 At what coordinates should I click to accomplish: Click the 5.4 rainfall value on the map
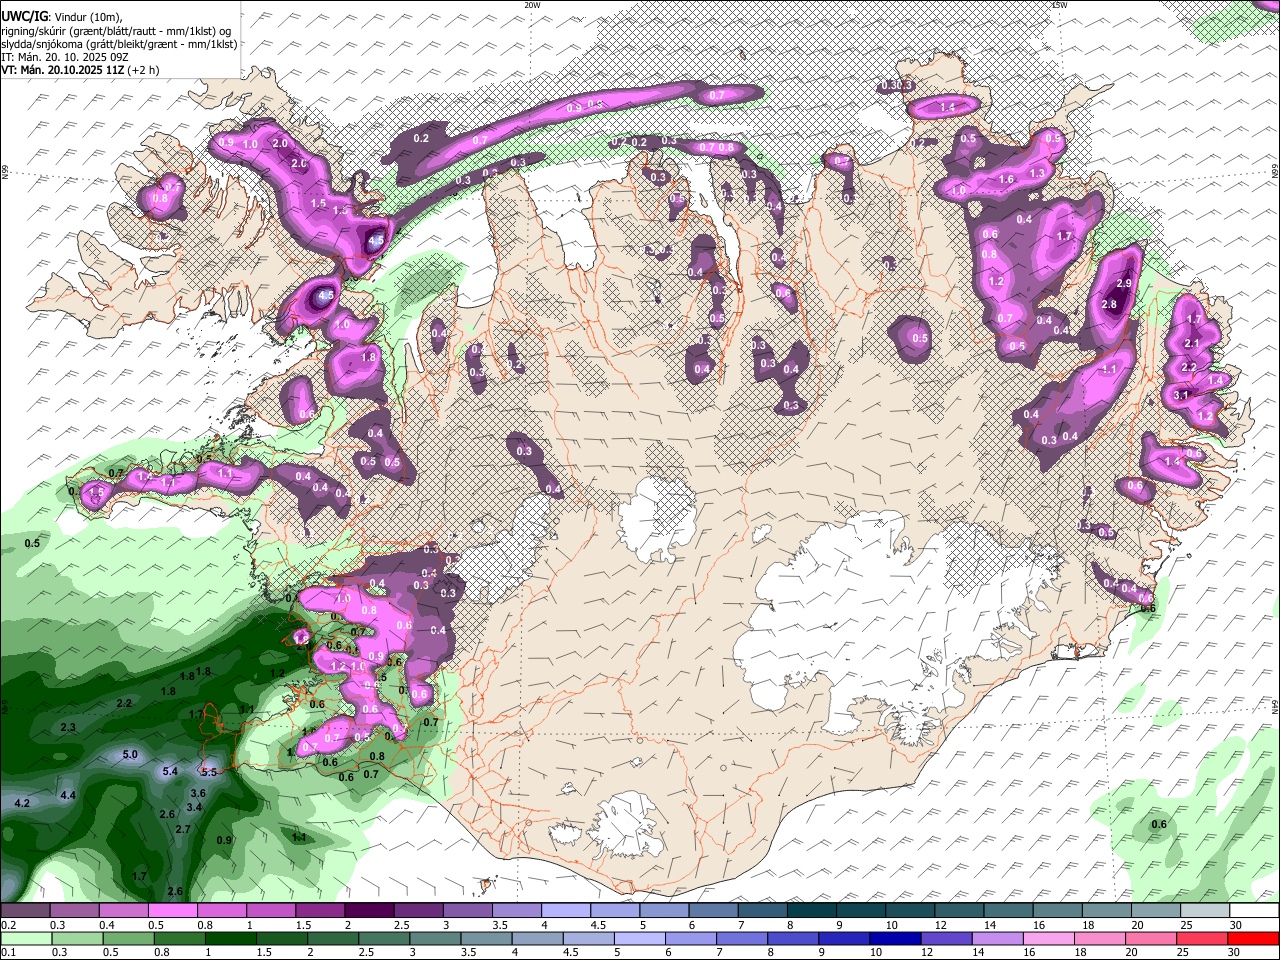(x=170, y=771)
